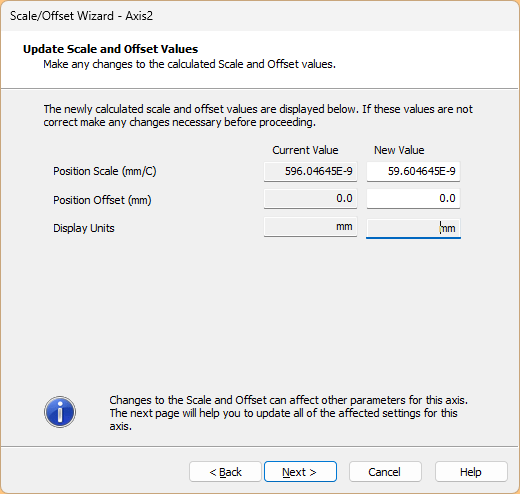Focus the New Value Display Units field
The width and height of the screenshot is (520, 494).
pyautogui.click(x=413, y=228)
